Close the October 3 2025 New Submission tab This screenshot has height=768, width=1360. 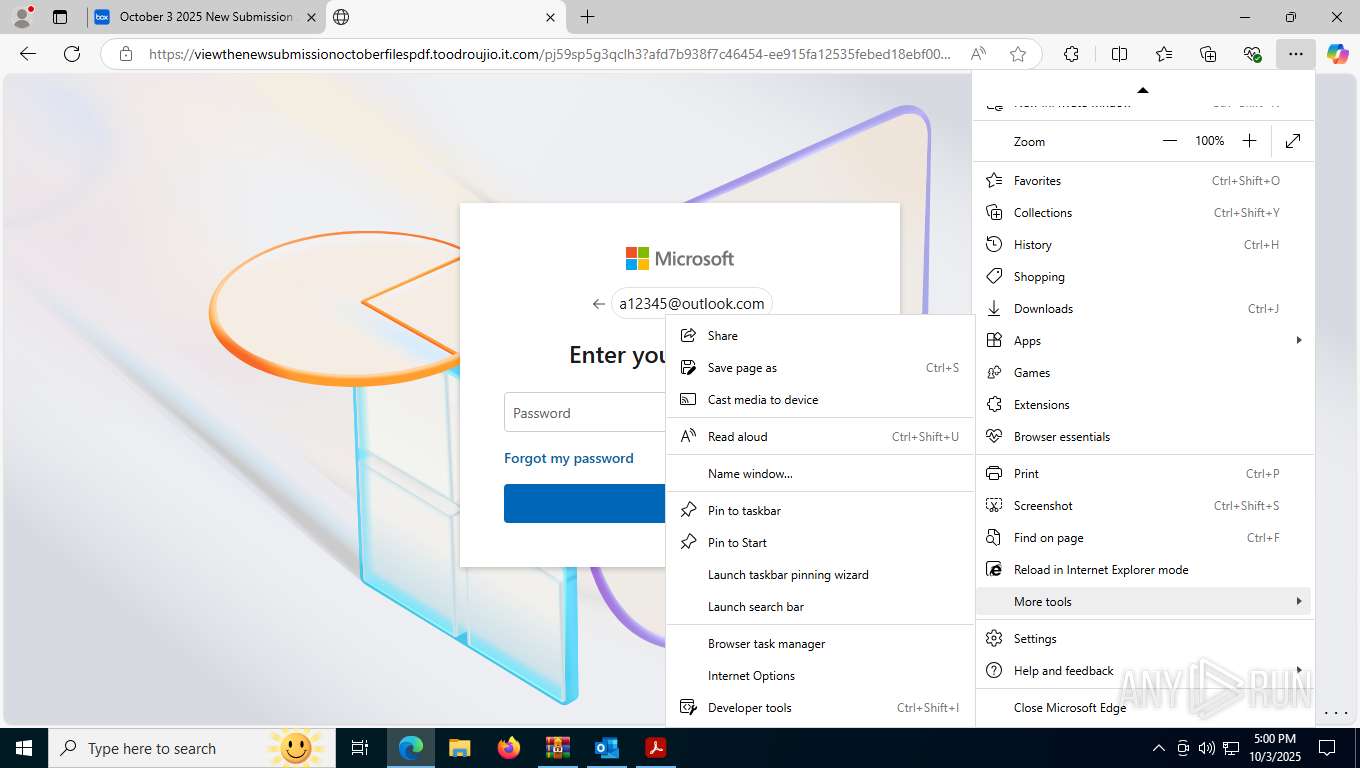[x=311, y=17]
